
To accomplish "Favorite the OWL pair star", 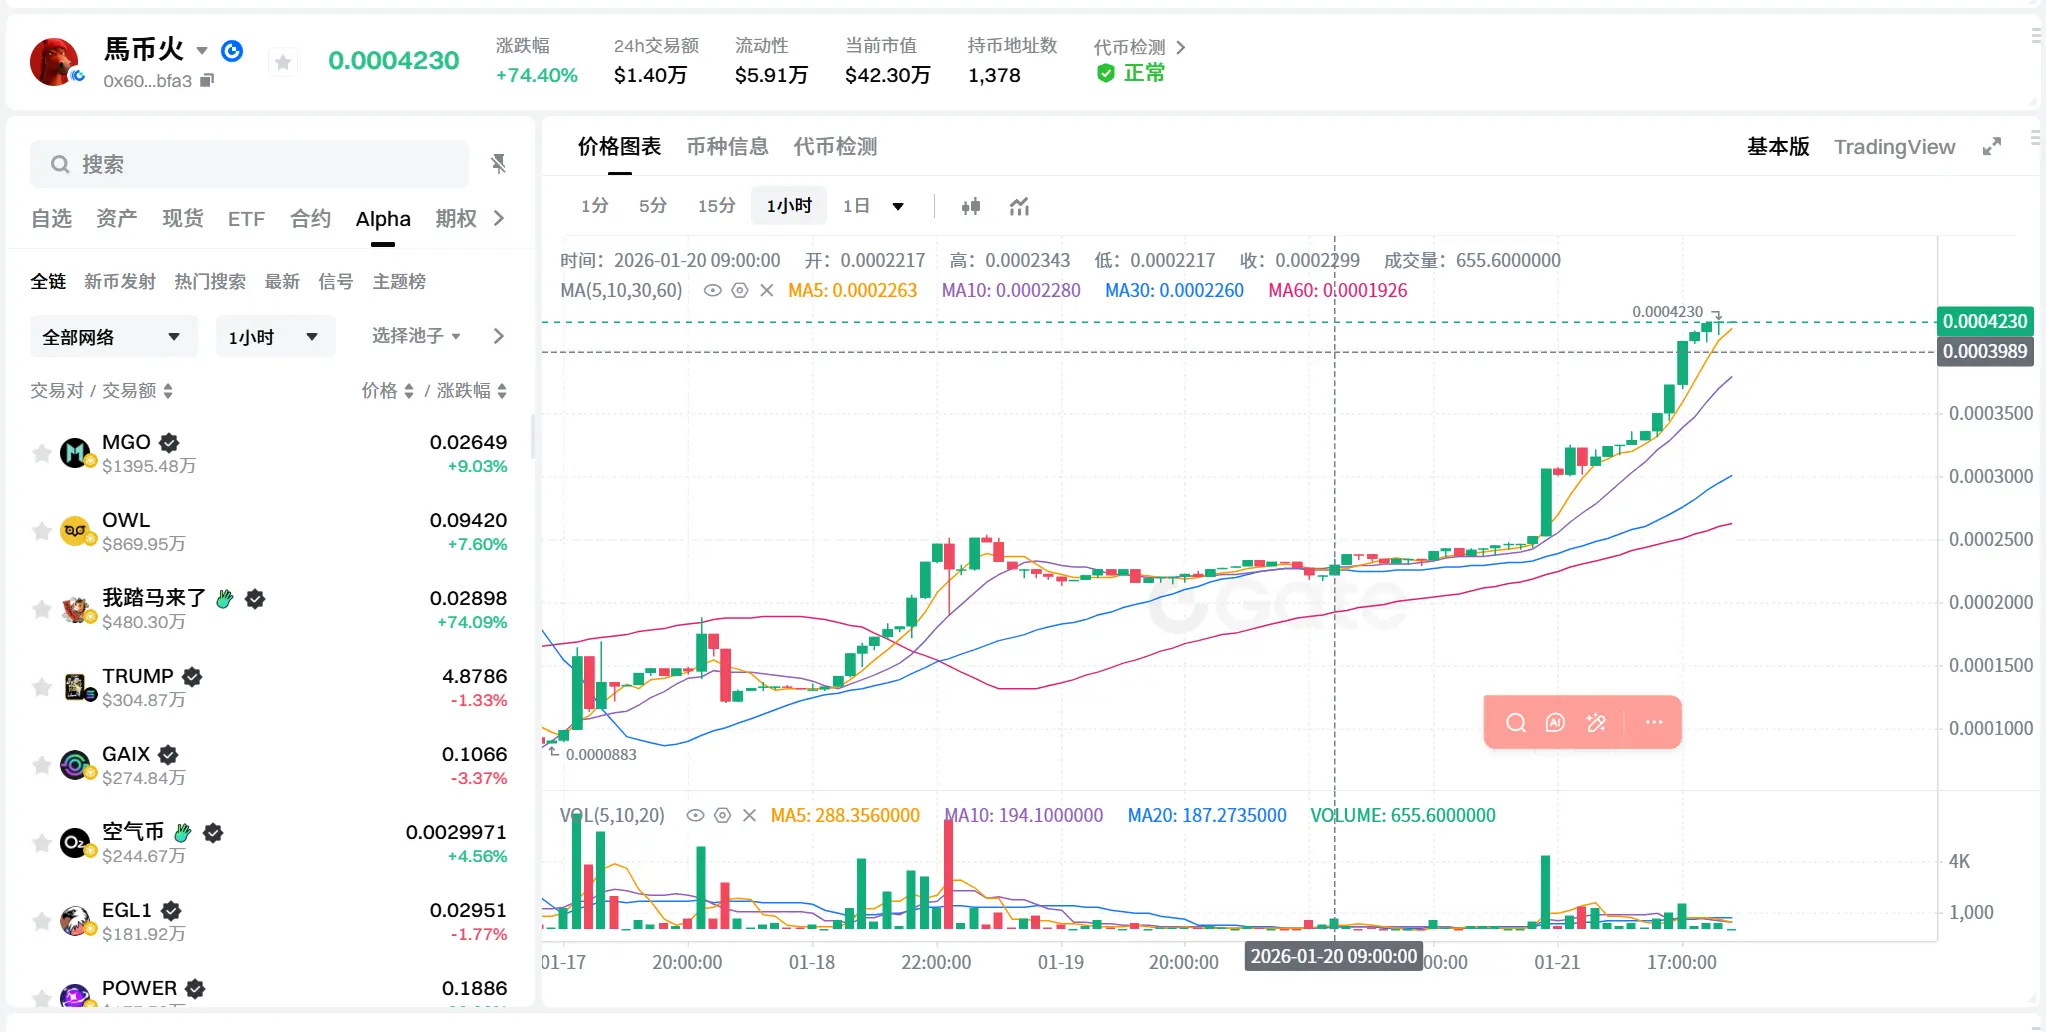I will click(x=41, y=532).
